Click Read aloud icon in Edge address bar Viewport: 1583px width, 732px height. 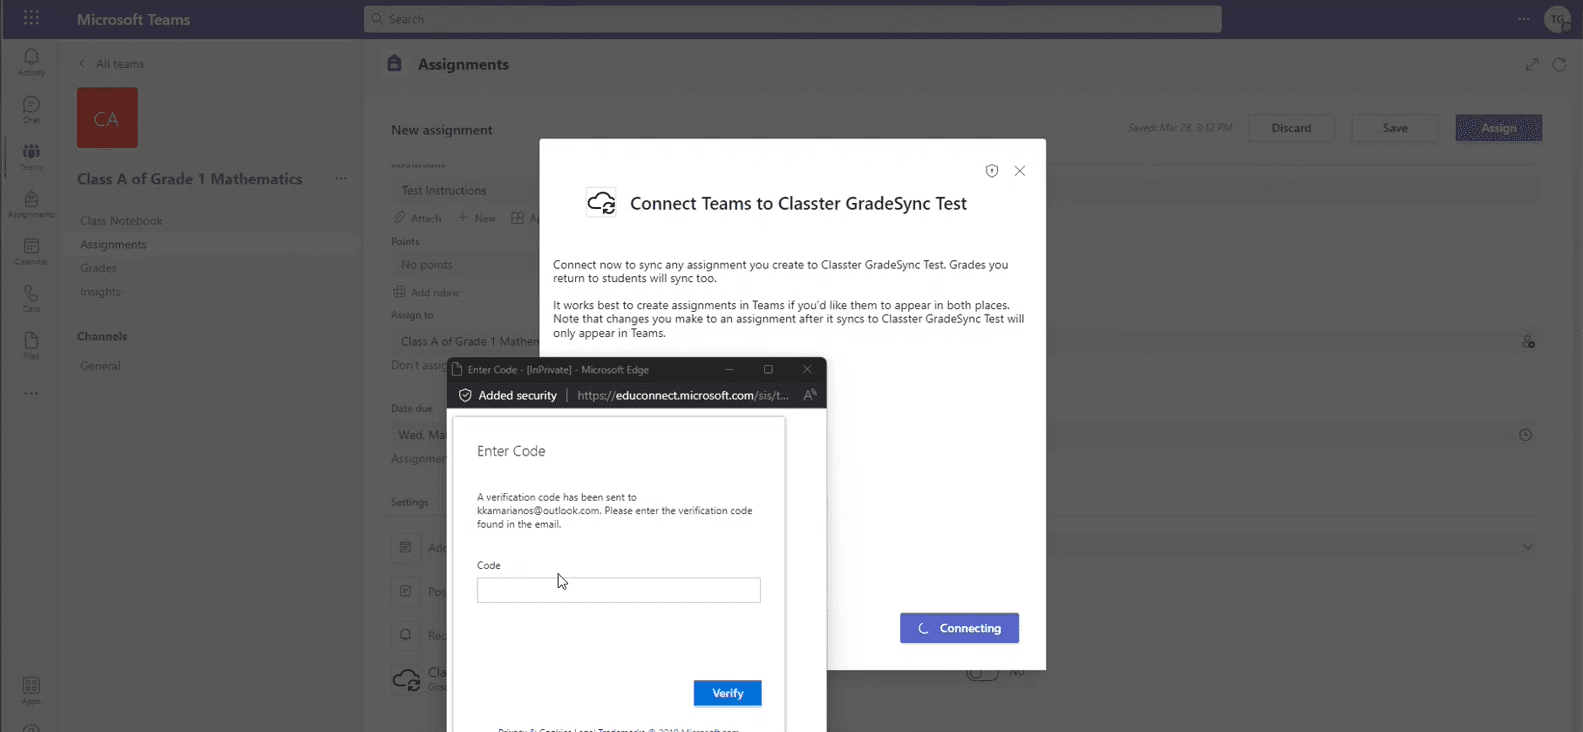[810, 395]
